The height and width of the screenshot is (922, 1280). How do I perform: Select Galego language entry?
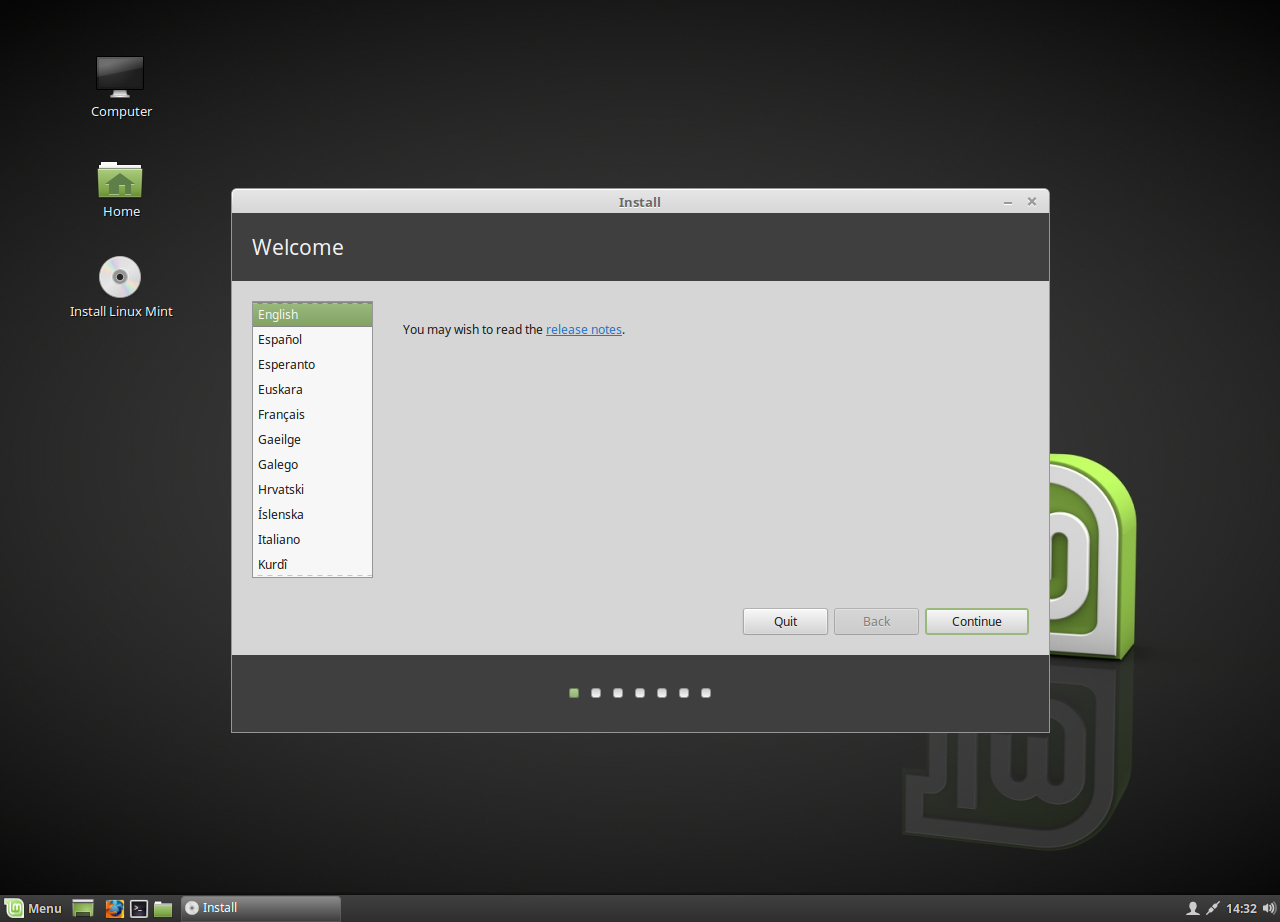(312, 464)
